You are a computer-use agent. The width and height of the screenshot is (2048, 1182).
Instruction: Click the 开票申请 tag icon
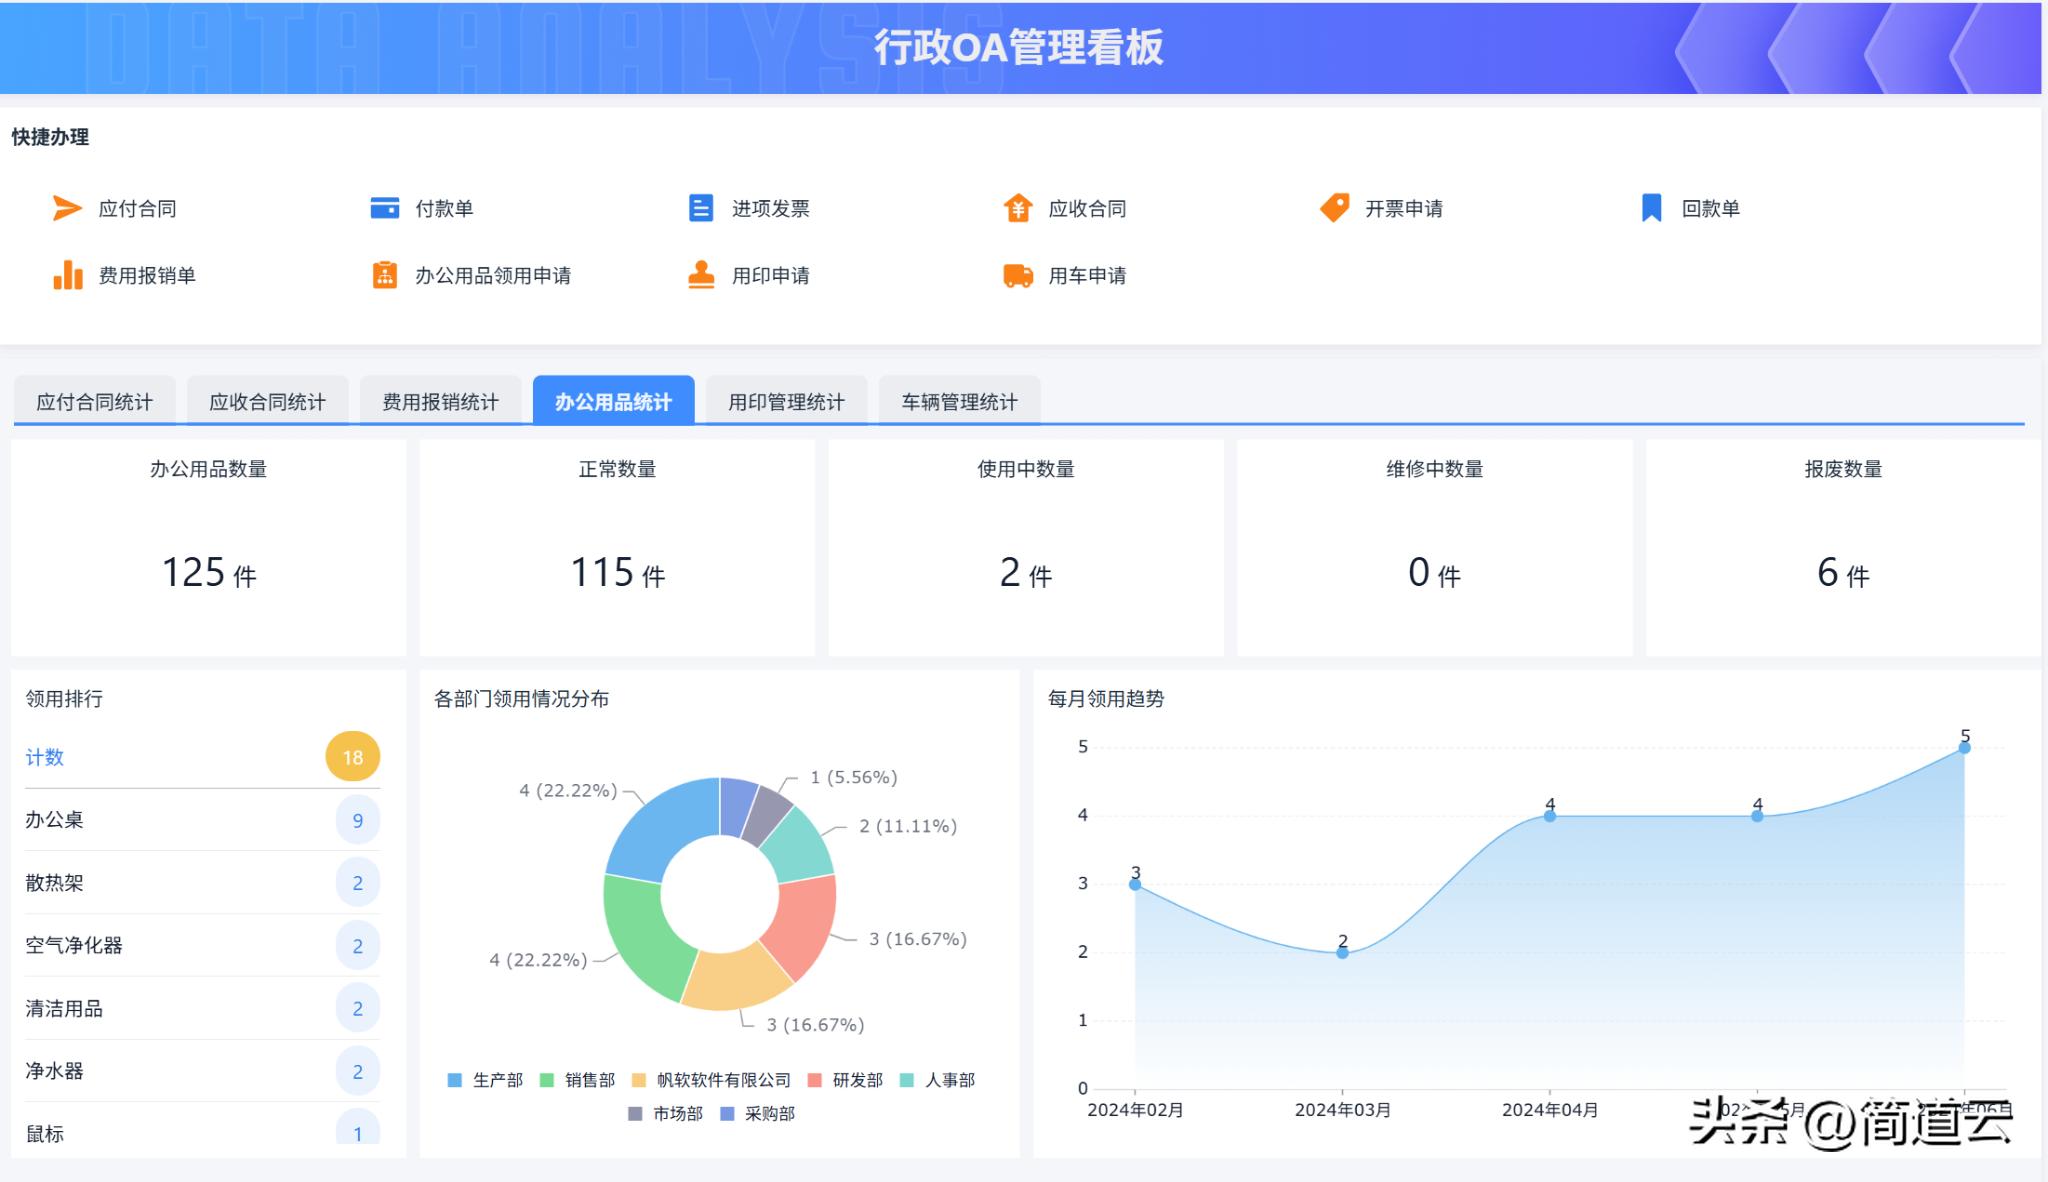coord(1335,208)
